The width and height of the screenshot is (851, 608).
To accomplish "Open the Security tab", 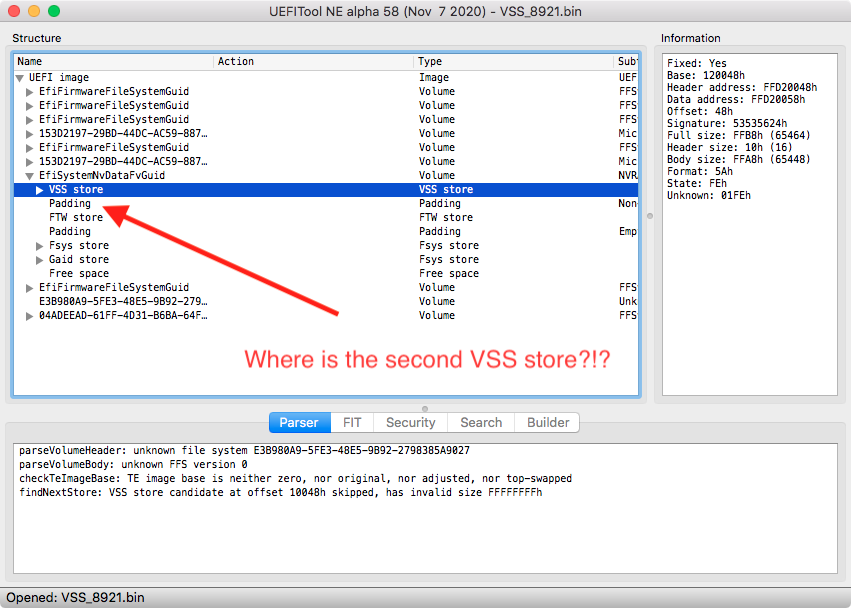I will 410,422.
